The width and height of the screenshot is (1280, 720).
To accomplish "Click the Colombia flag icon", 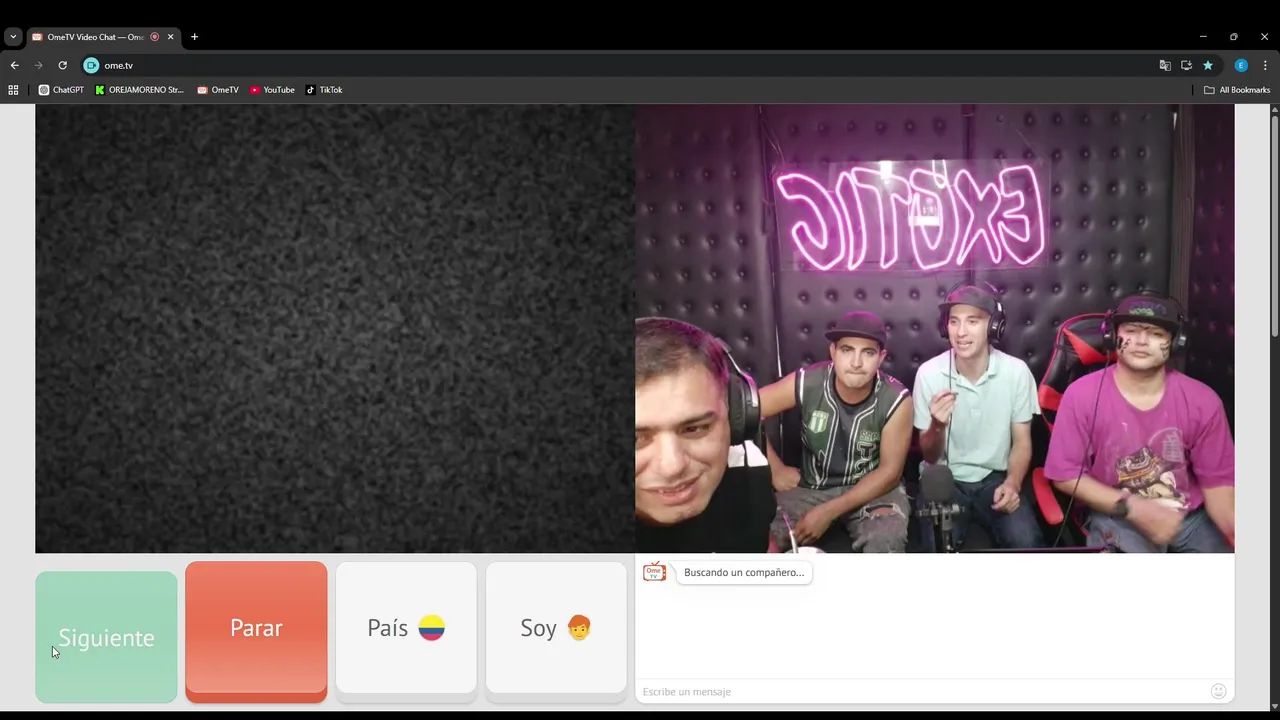I will coord(431,628).
